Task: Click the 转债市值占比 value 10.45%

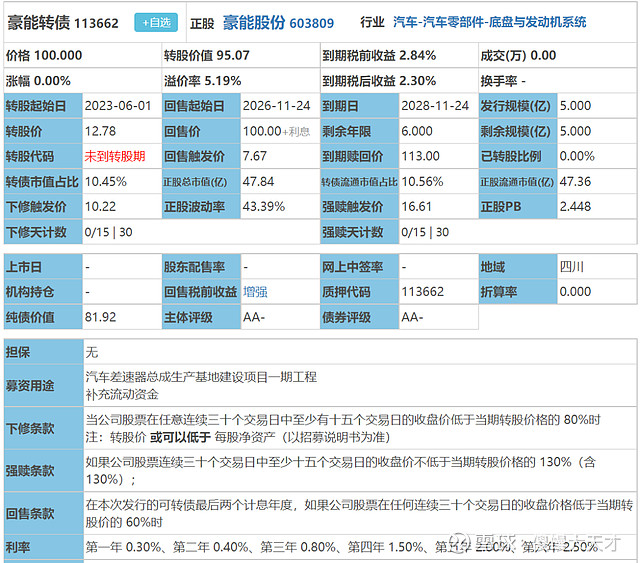Action: 105,182
